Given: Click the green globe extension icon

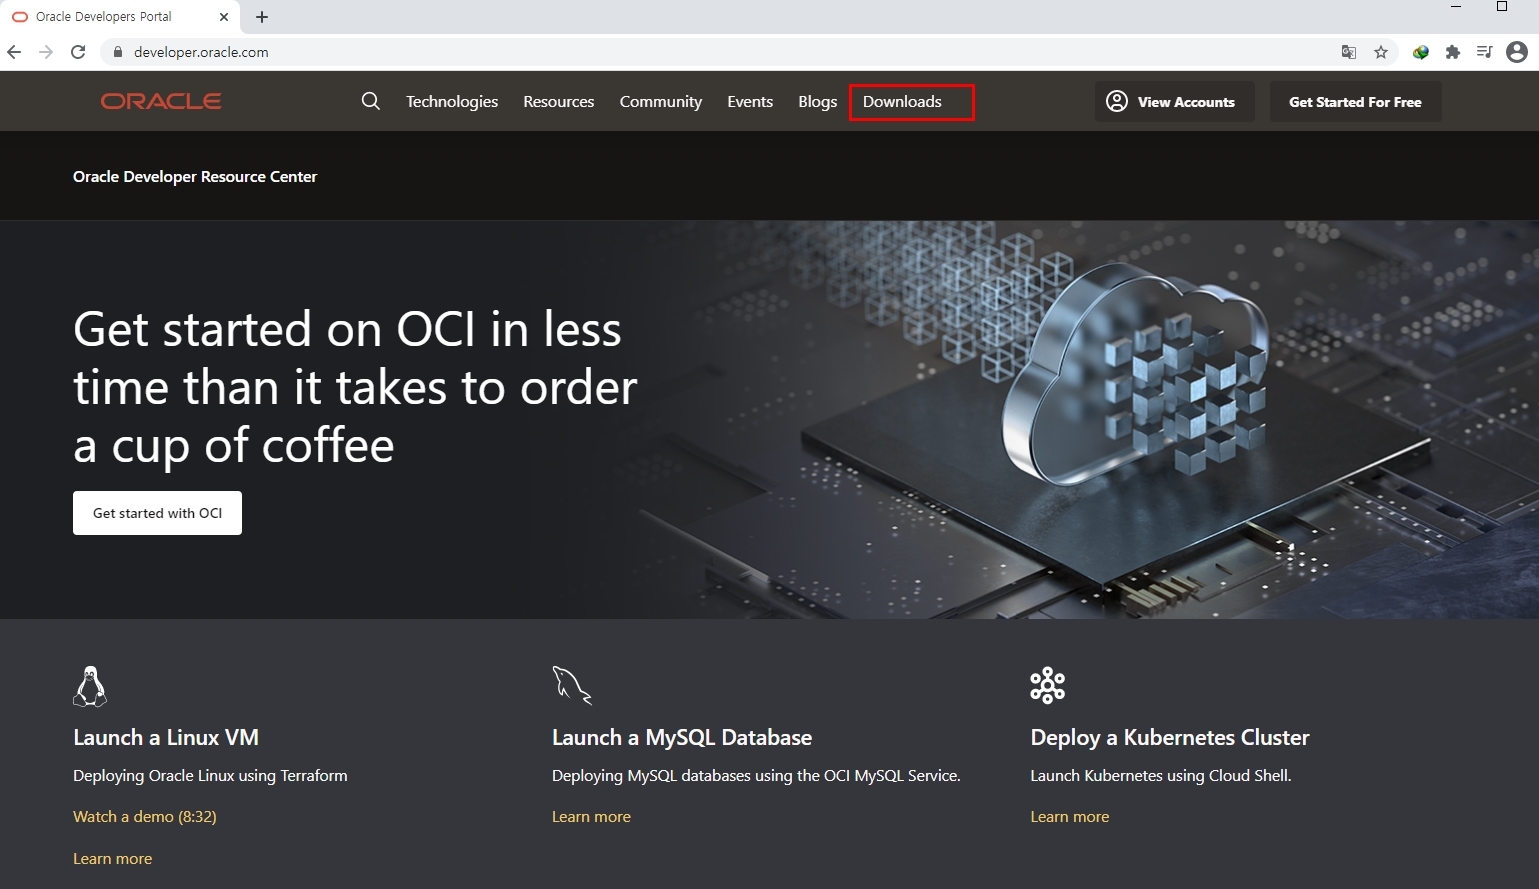Looking at the screenshot, I should (1421, 52).
